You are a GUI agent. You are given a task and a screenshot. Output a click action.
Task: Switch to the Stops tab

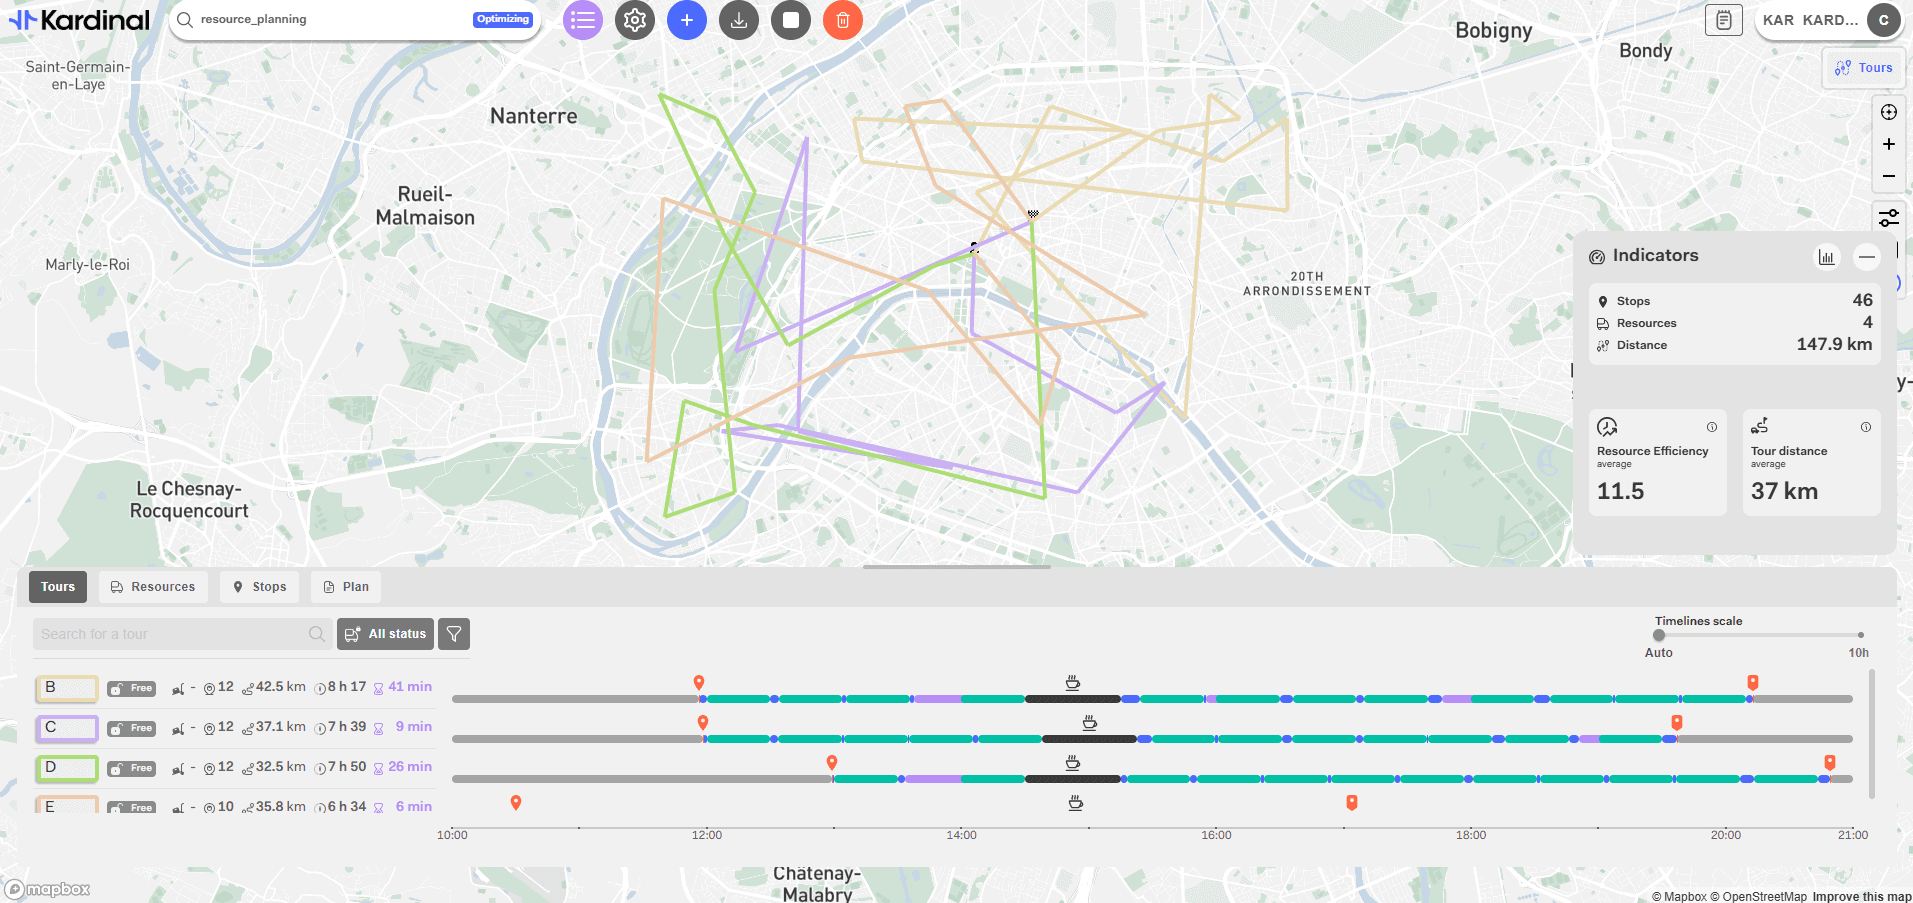259,587
